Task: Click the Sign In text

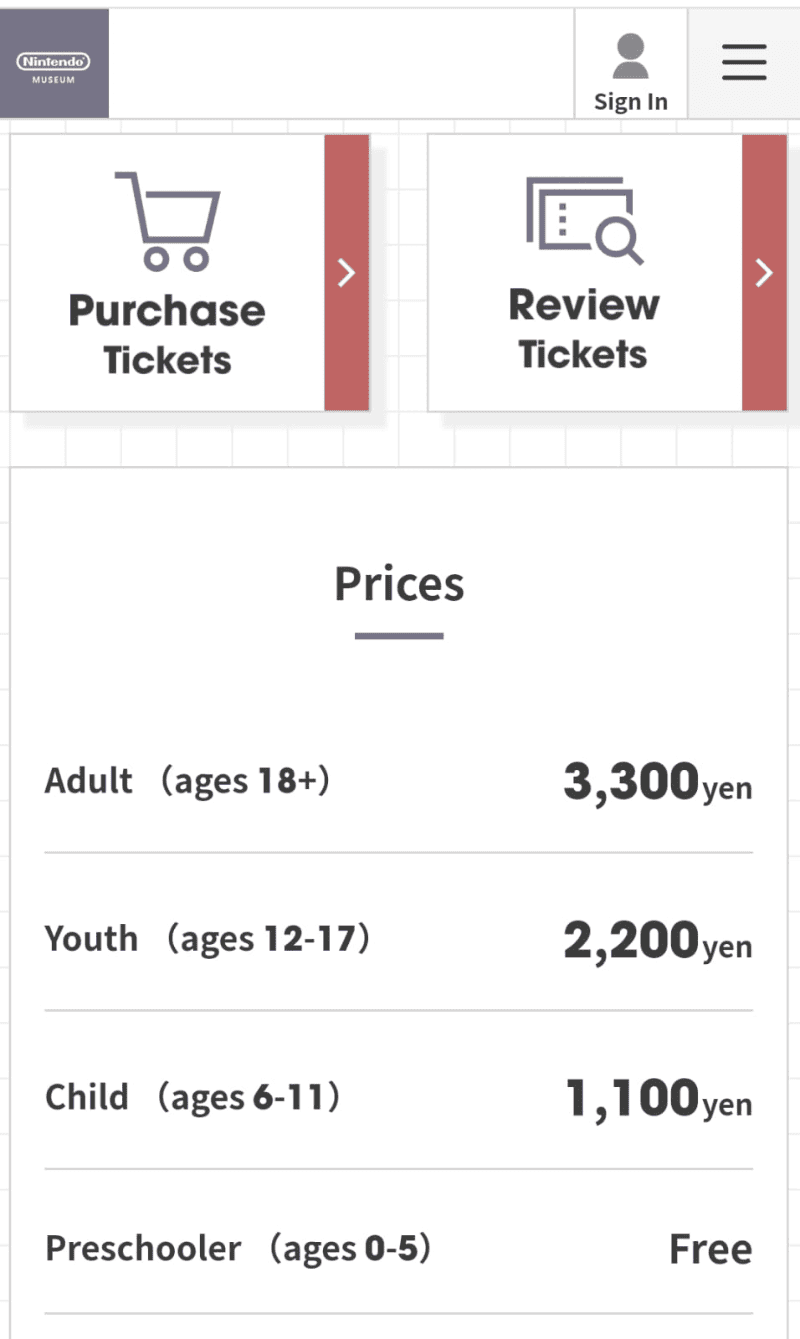Action: point(630,101)
